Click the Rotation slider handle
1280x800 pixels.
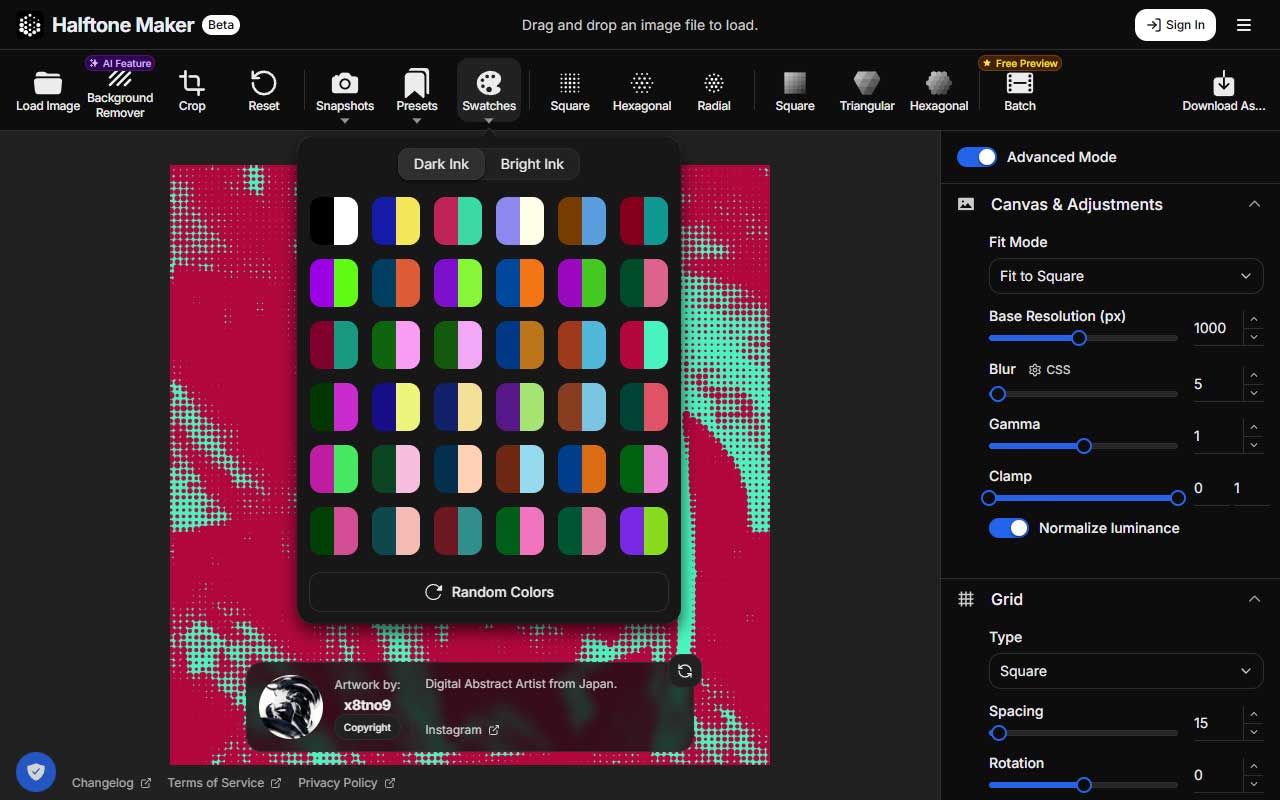[x=1084, y=785]
